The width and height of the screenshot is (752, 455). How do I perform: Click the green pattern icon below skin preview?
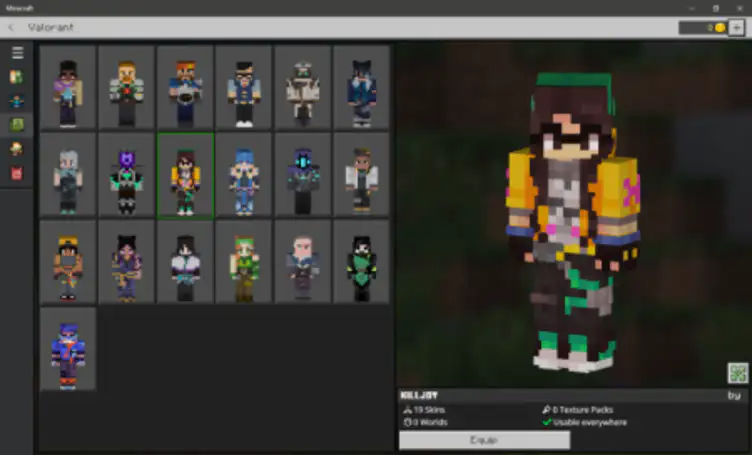pyautogui.click(x=738, y=373)
